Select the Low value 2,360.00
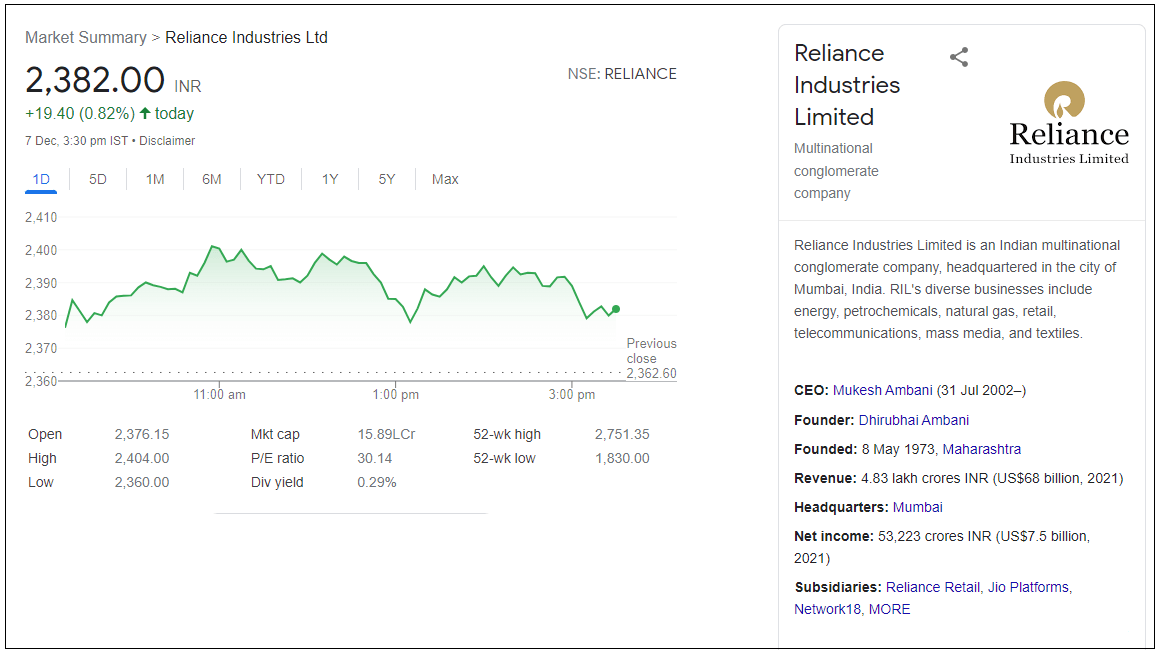Viewport: 1158px width, 652px height. (x=142, y=482)
